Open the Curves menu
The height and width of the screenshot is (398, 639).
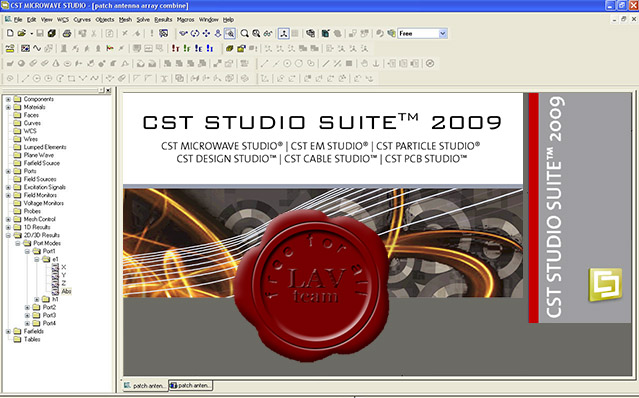82,20
